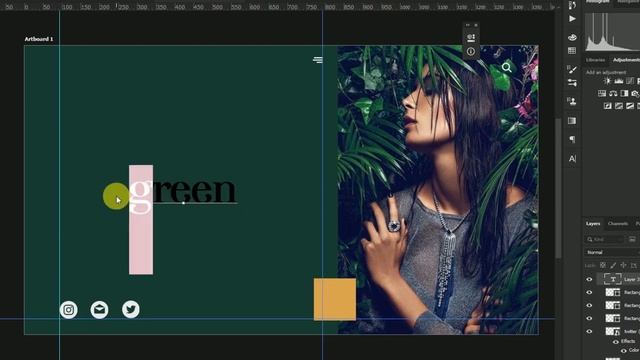Image resolution: width=640 pixels, height=360 pixels.
Task: Collapse the floating mini panel arrows
Action: (x=468, y=25)
